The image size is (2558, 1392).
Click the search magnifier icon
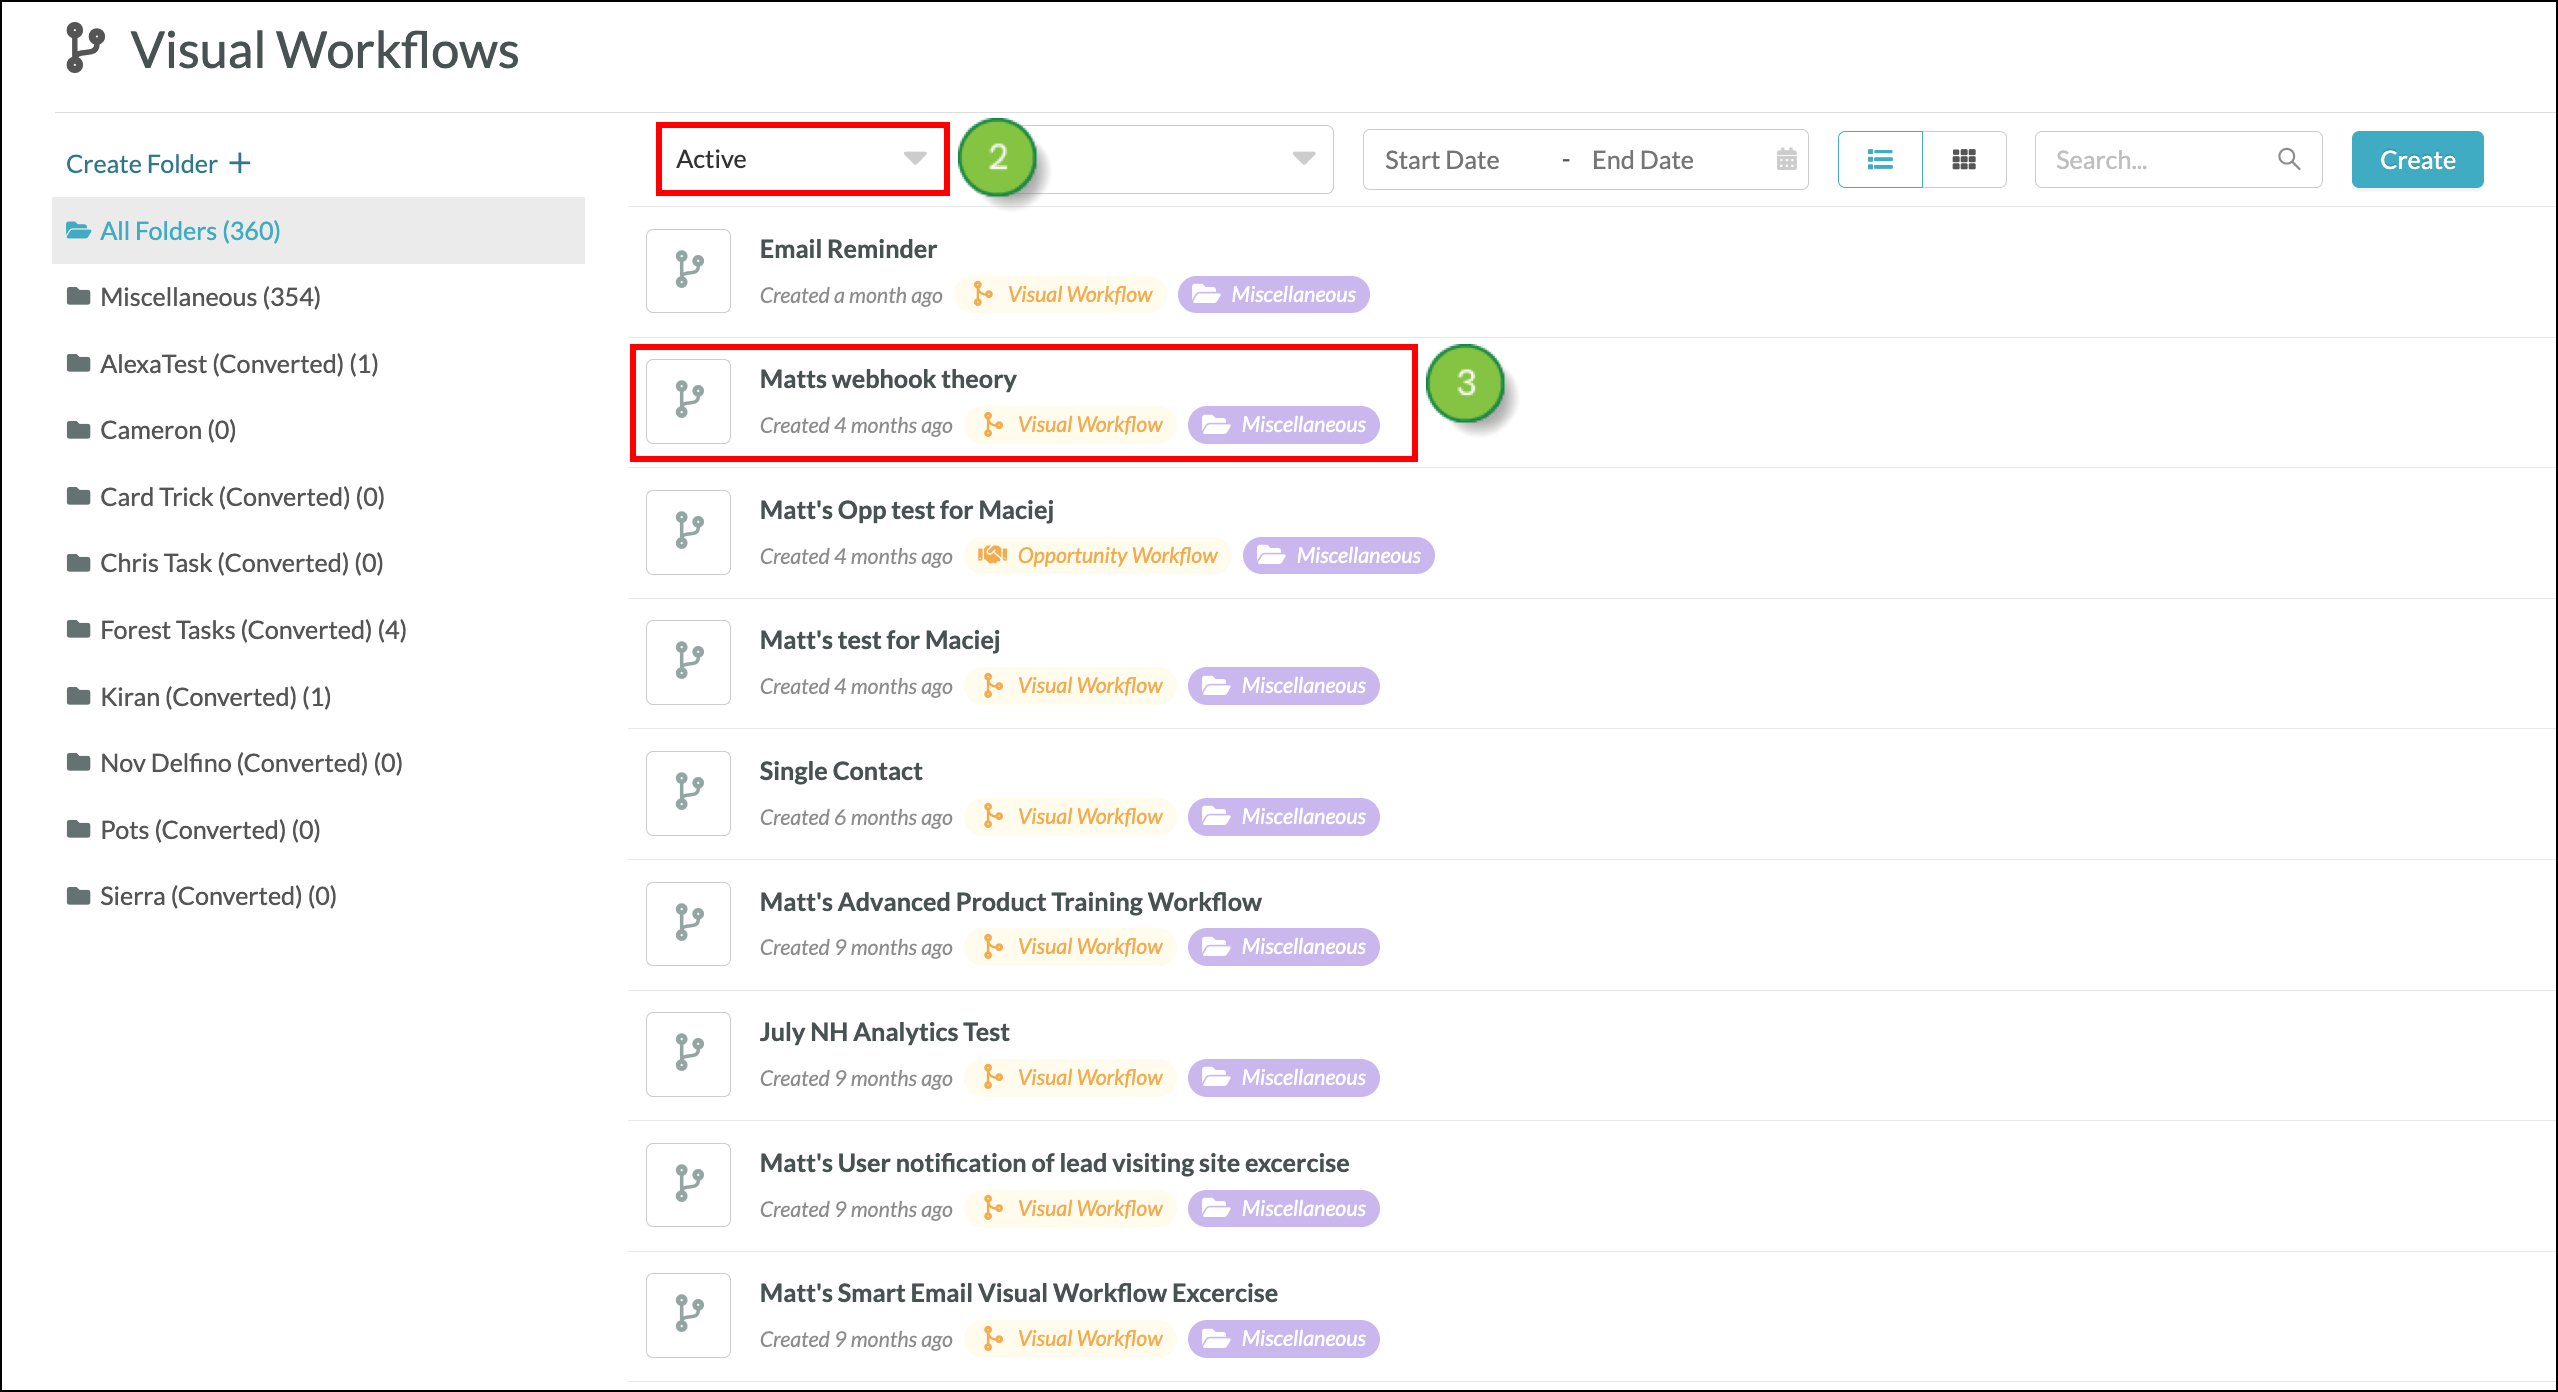[2288, 159]
